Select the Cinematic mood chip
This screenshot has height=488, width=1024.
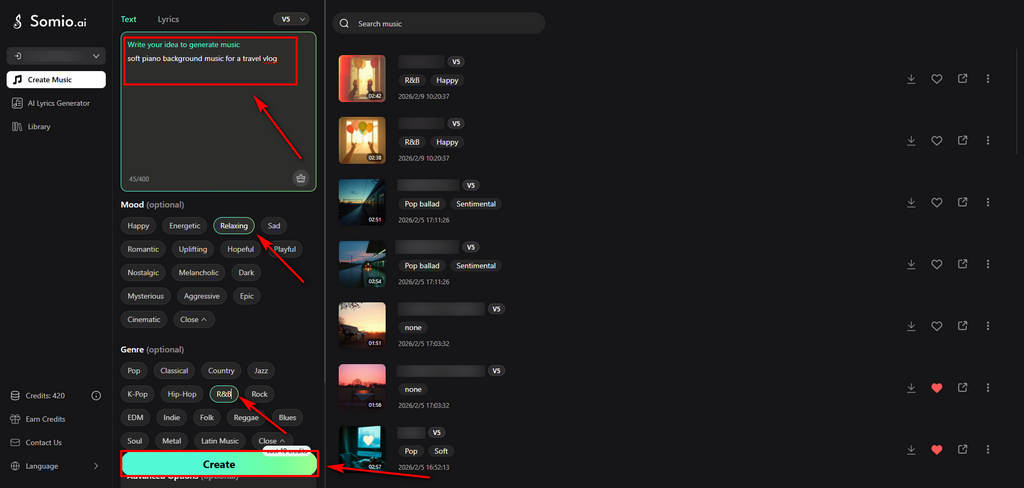[144, 319]
